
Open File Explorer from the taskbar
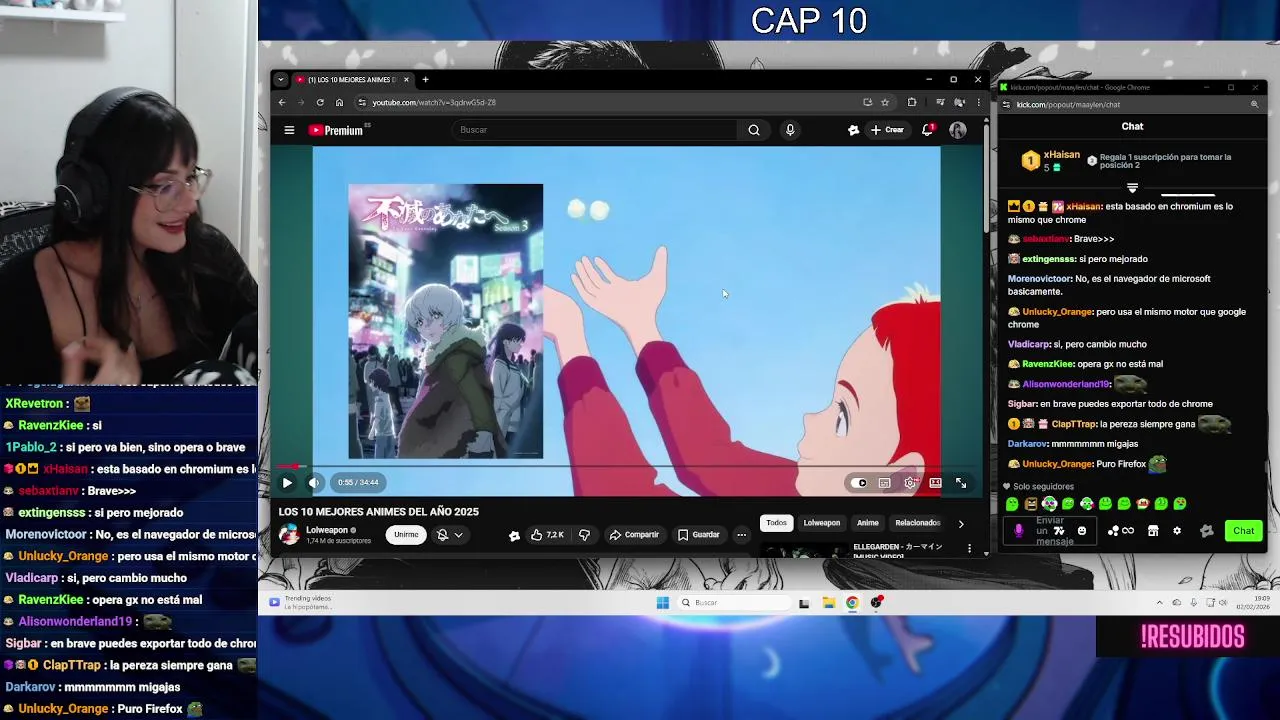pyautogui.click(x=829, y=603)
